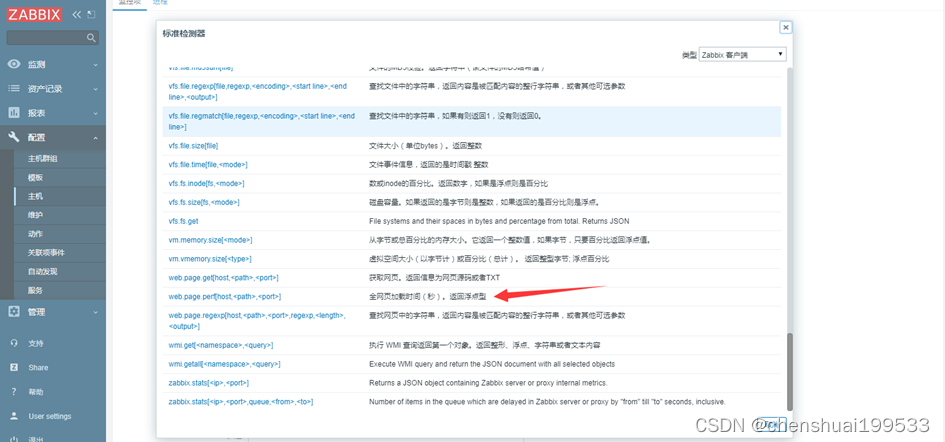Click the description 'Execute WMI query and return the JSON'
Image resolution: width=945 pixels, height=442 pixels.
click(492, 364)
